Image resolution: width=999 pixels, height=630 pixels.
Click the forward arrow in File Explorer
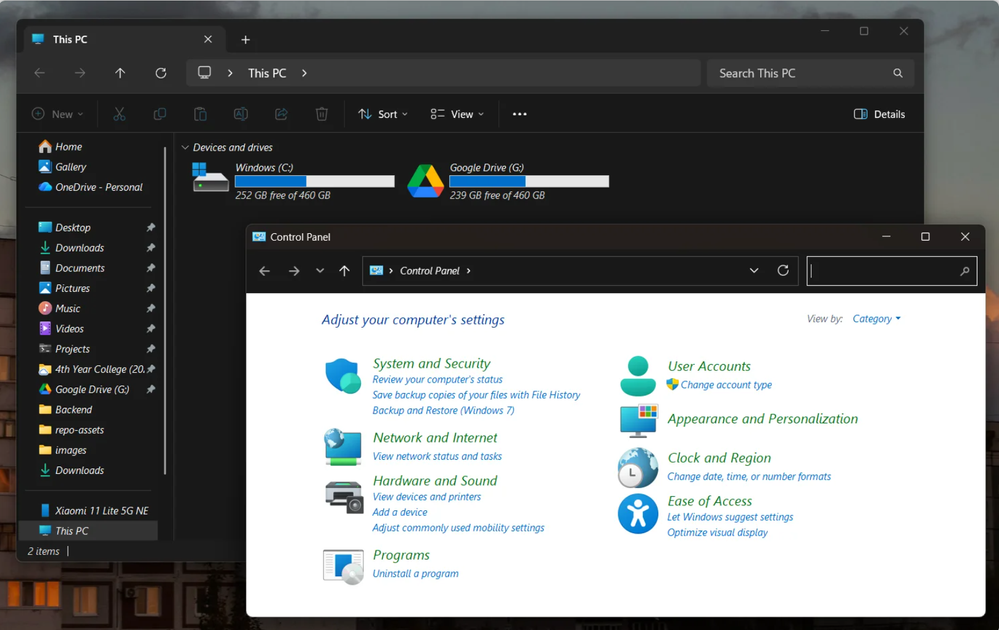tap(80, 73)
